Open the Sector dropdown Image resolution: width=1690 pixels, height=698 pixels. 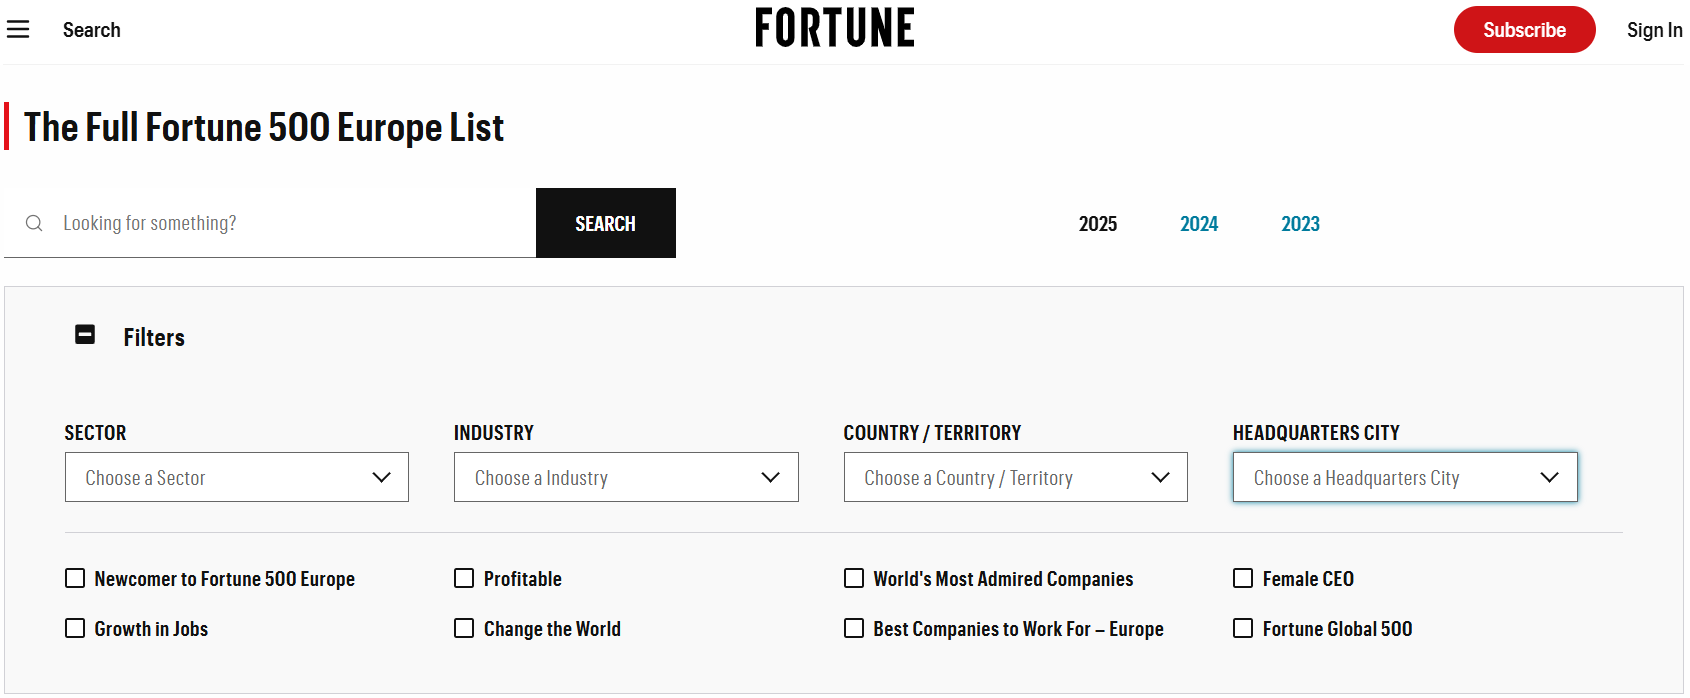pyautogui.click(x=237, y=477)
